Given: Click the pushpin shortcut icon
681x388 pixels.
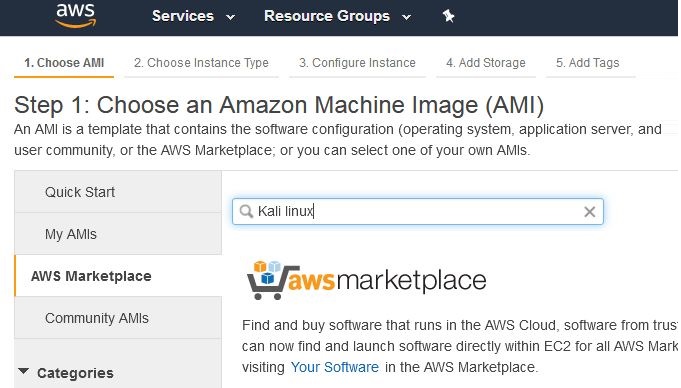Looking at the screenshot, I should click(448, 16).
